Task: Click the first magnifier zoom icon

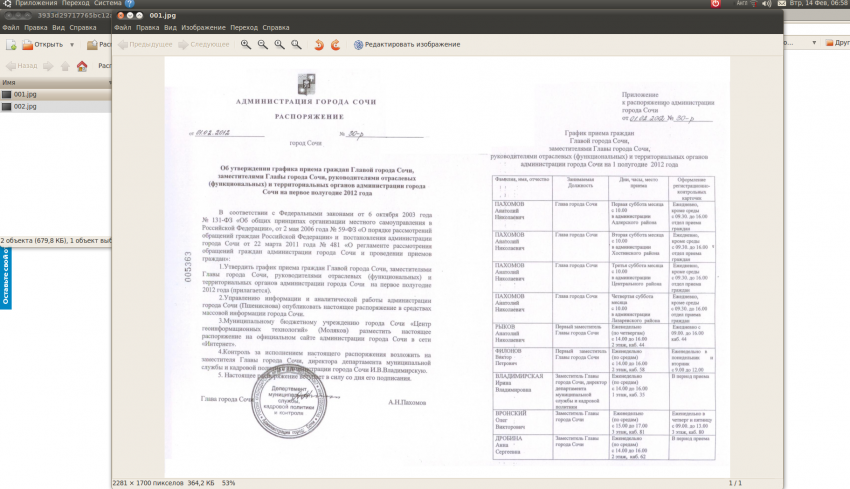Action: [x=246, y=44]
